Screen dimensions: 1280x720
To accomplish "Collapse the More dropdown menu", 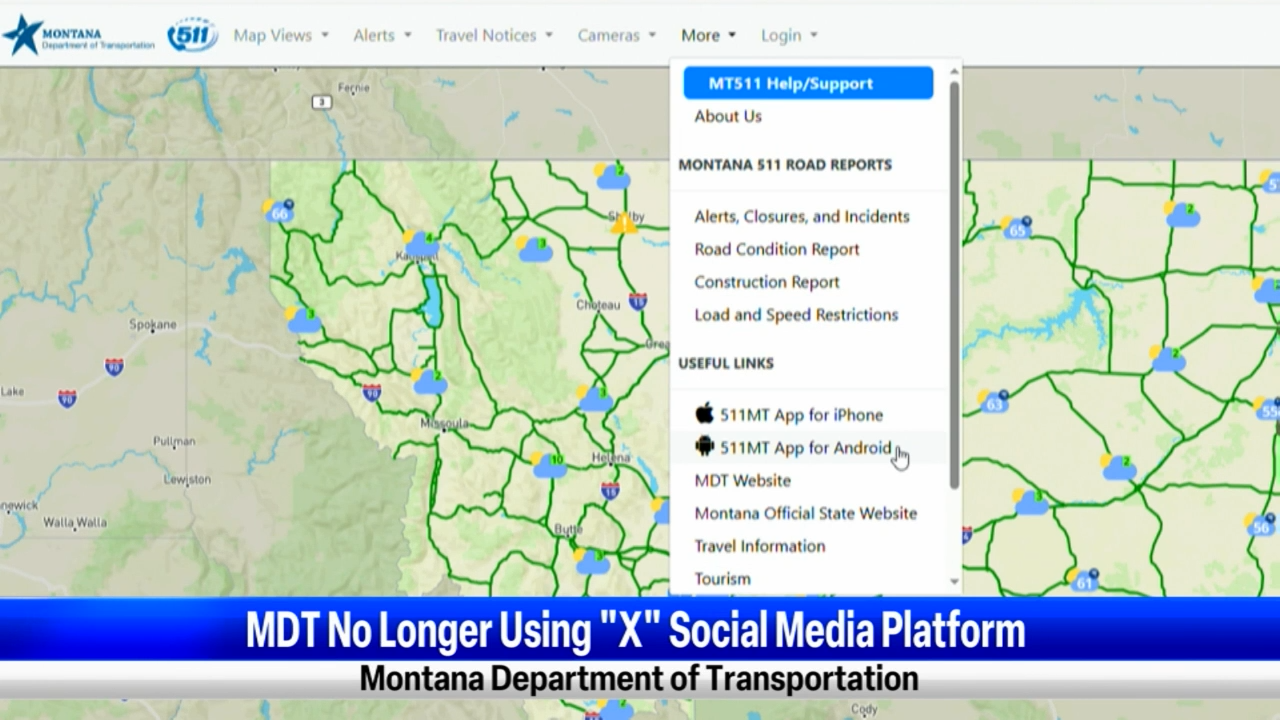I will pyautogui.click(x=708, y=35).
